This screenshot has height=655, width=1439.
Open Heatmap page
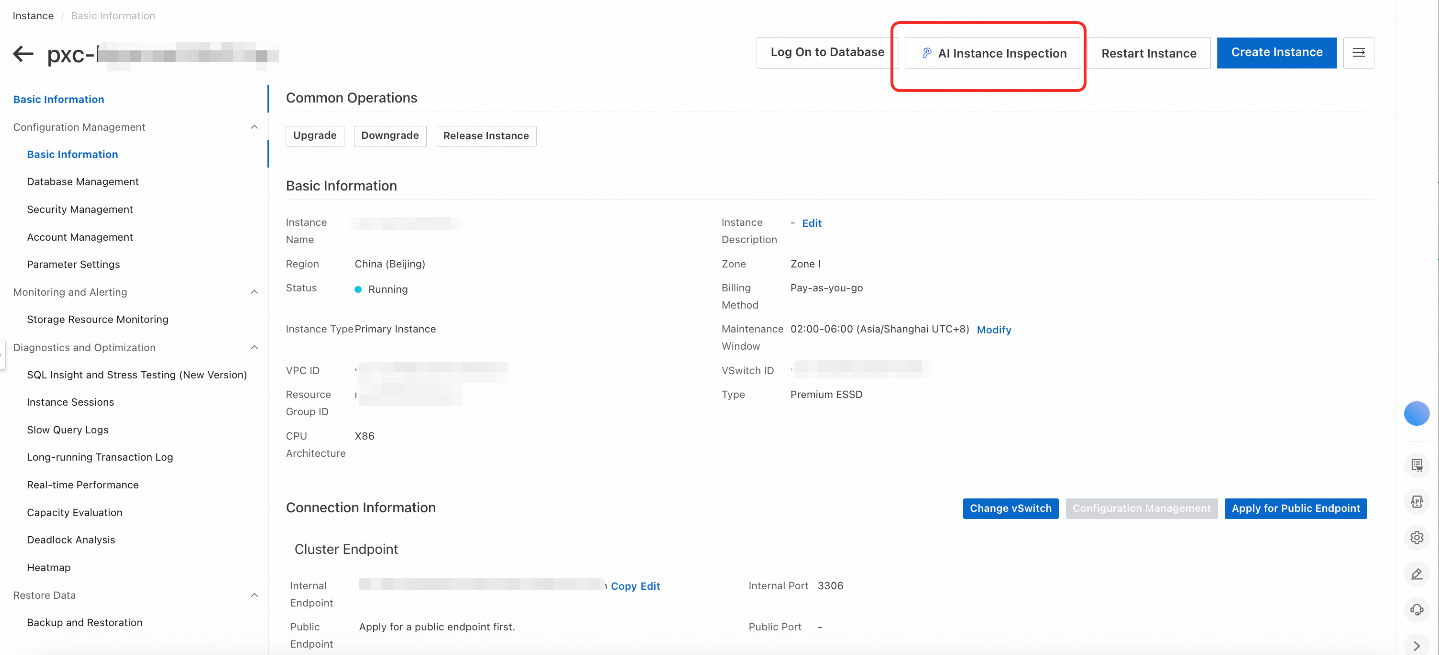click(x=49, y=568)
